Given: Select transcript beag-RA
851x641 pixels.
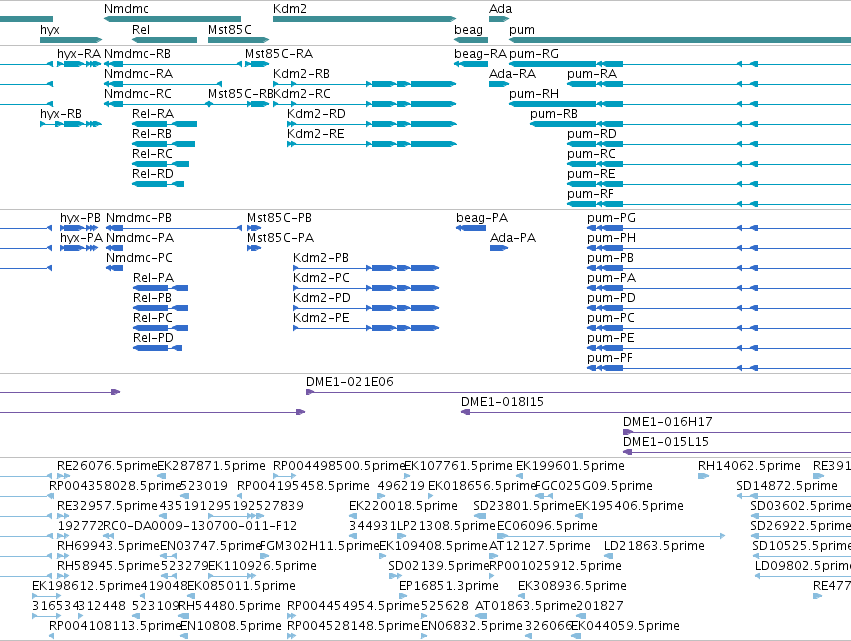Looking at the screenshot, I should pyautogui.click(x=471, y=64).
